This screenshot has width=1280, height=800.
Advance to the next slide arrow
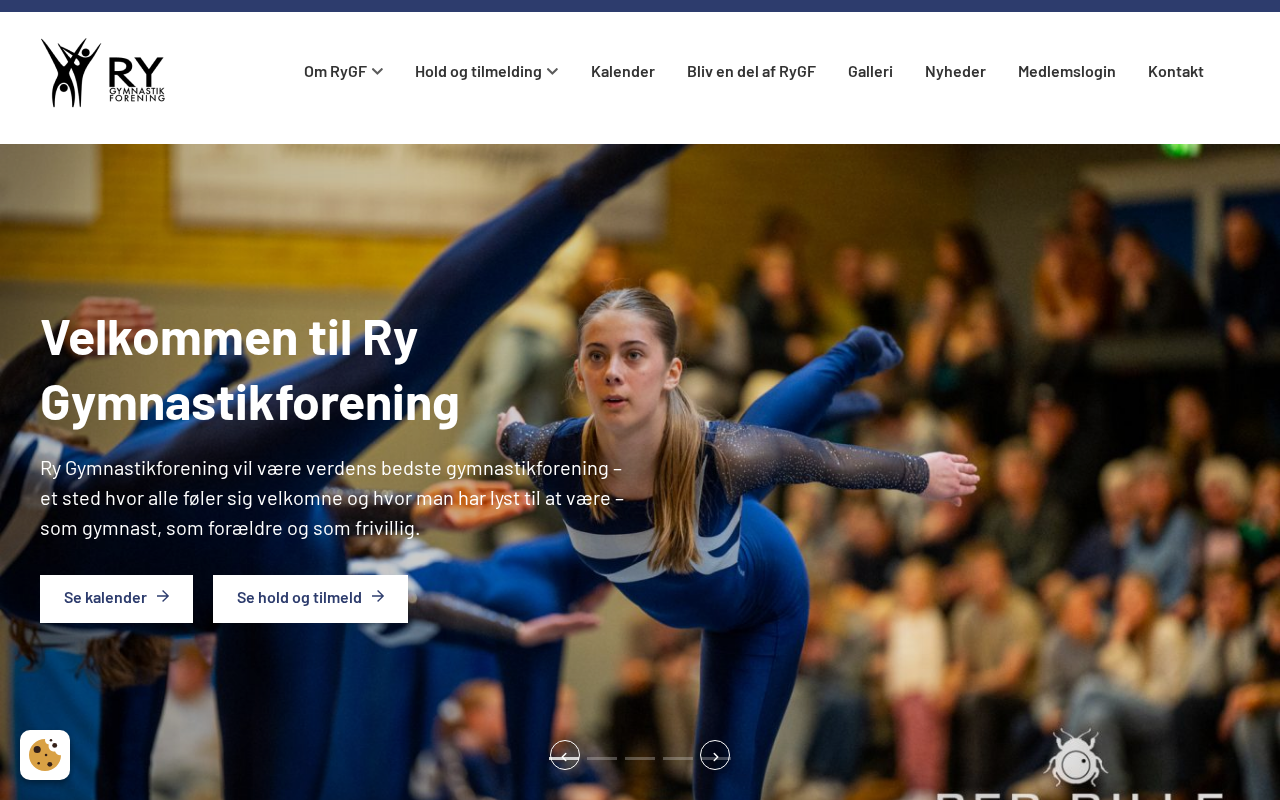click(x=715, y=755)
